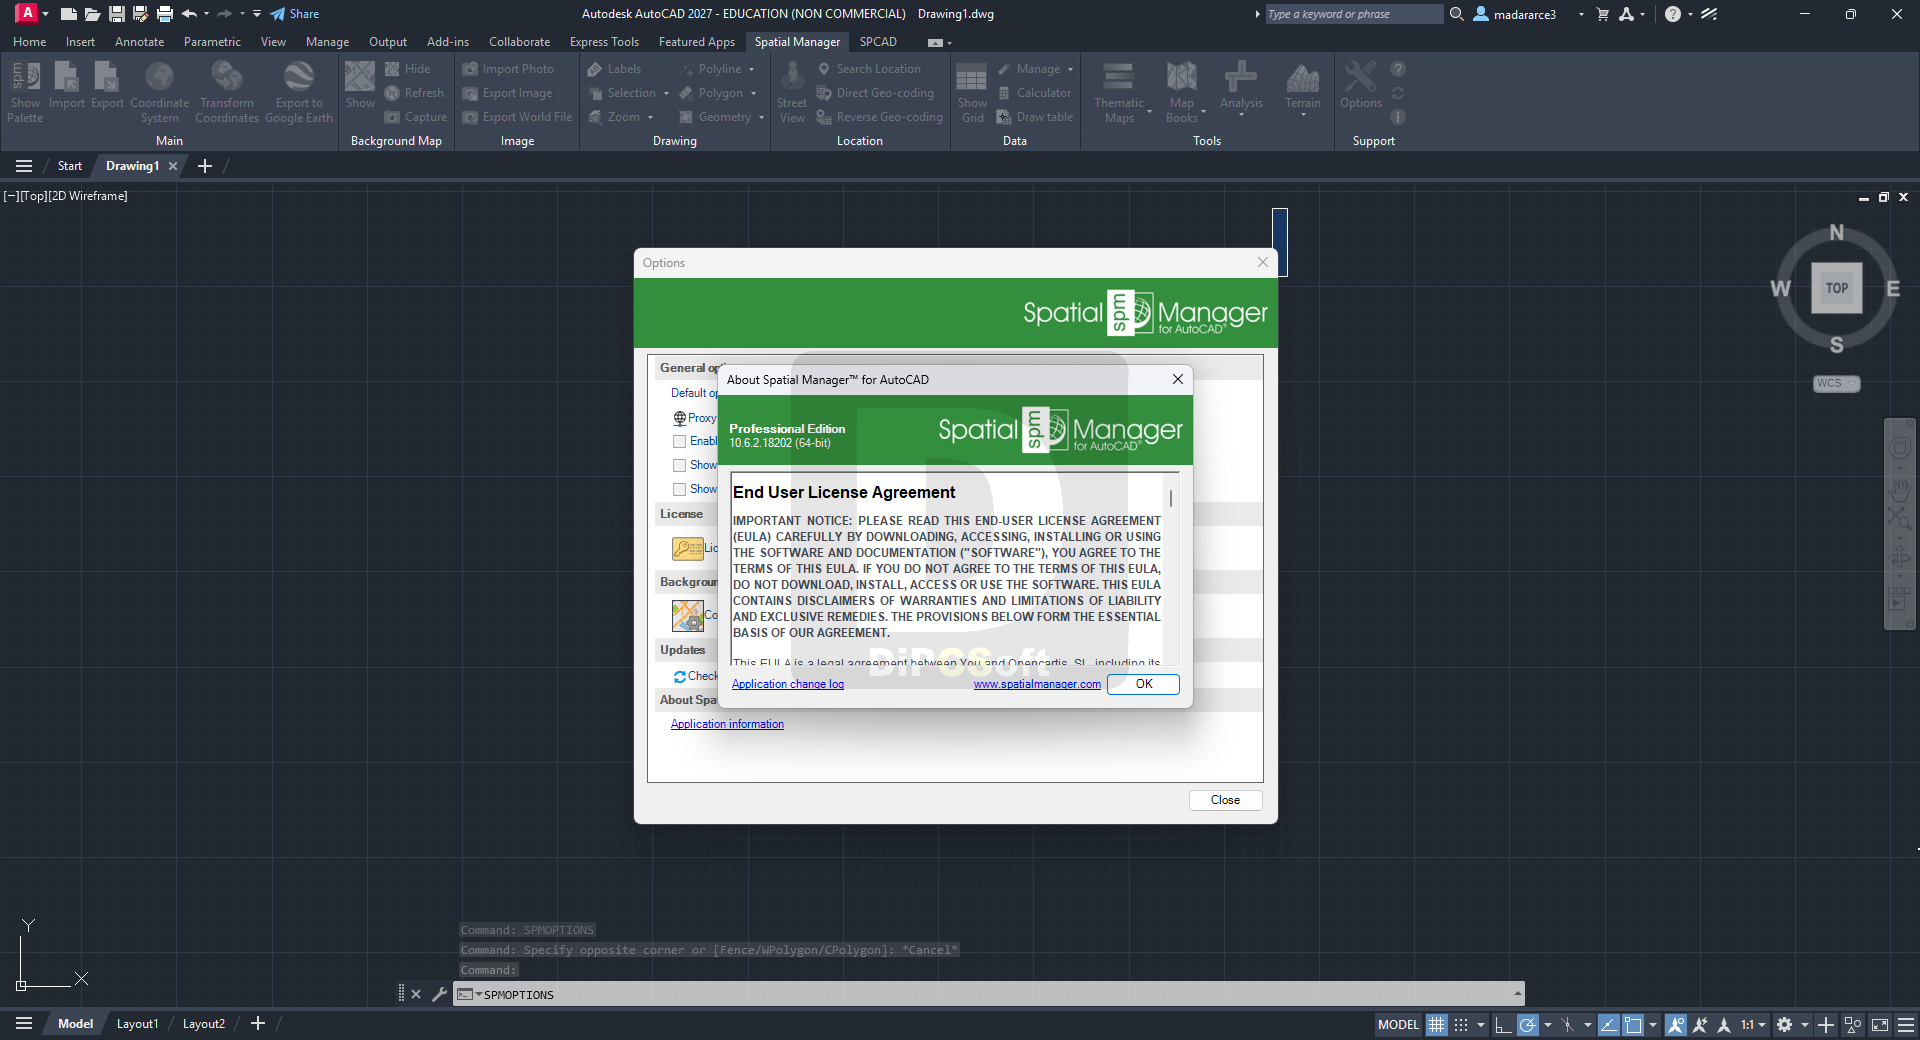Screen dimensions: 1920x1040
Task: Click the Customization hamburger icon in status bar
Action: click(x=1906, y=1024)
